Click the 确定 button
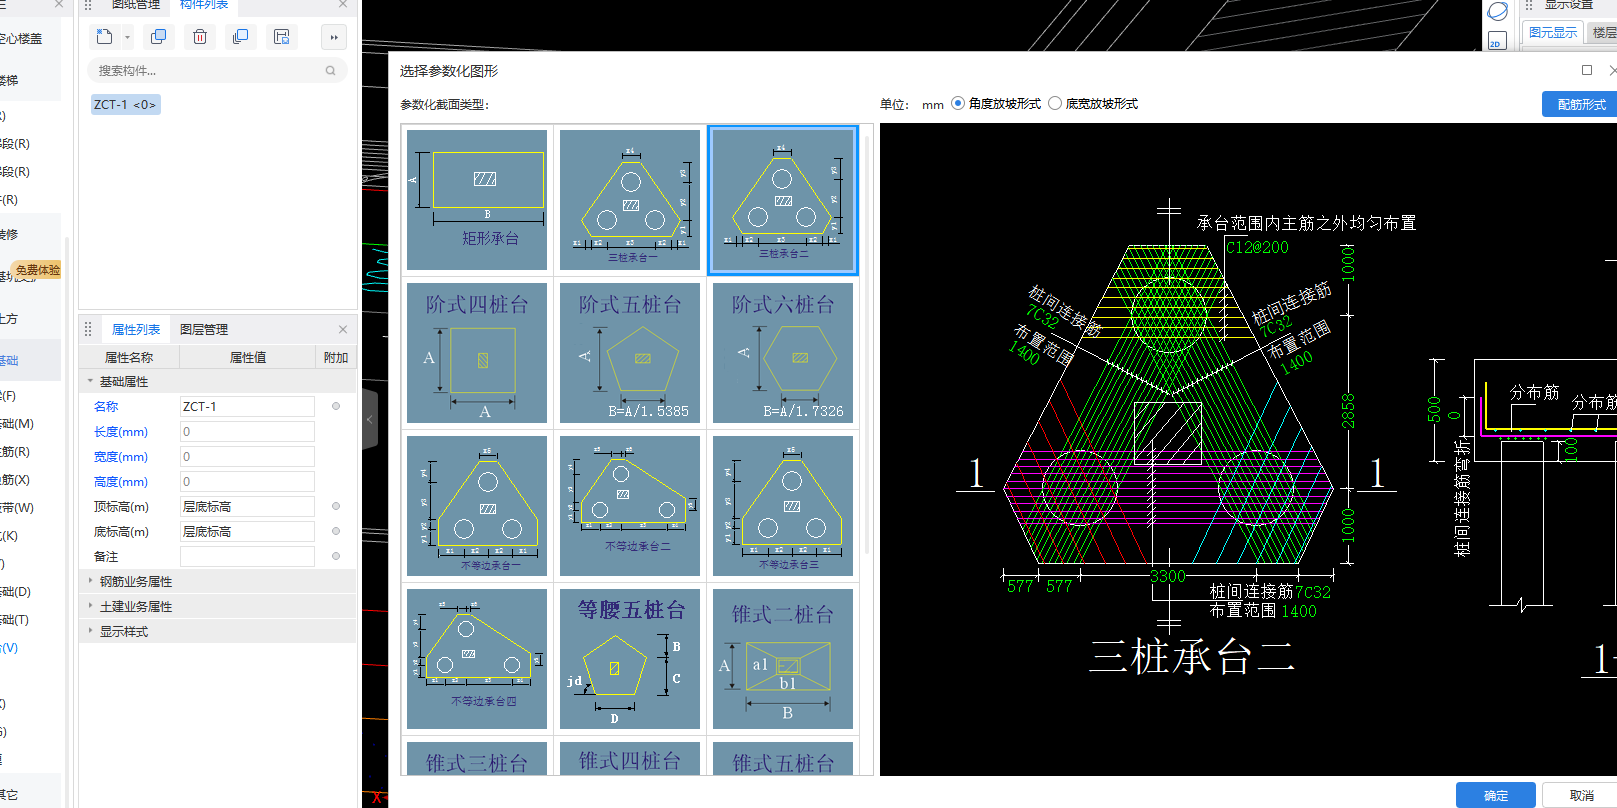Screen dimensions: 1617x808 [1496, 795]
